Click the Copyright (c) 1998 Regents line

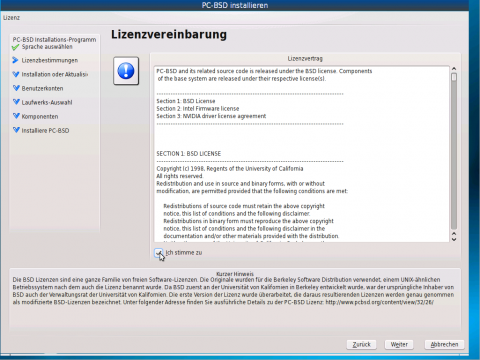(x=230, y=169)
